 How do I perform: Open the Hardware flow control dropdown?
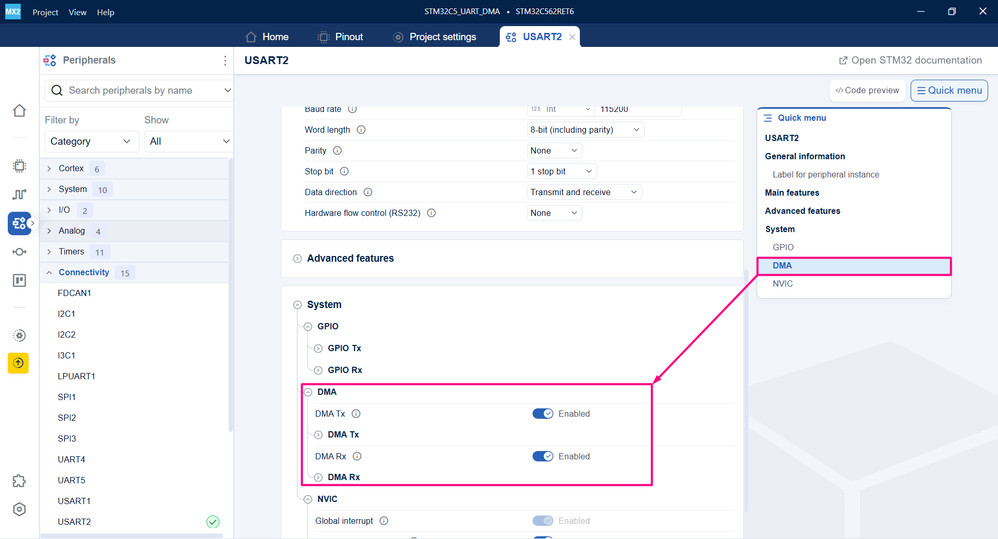click(554, 213)
